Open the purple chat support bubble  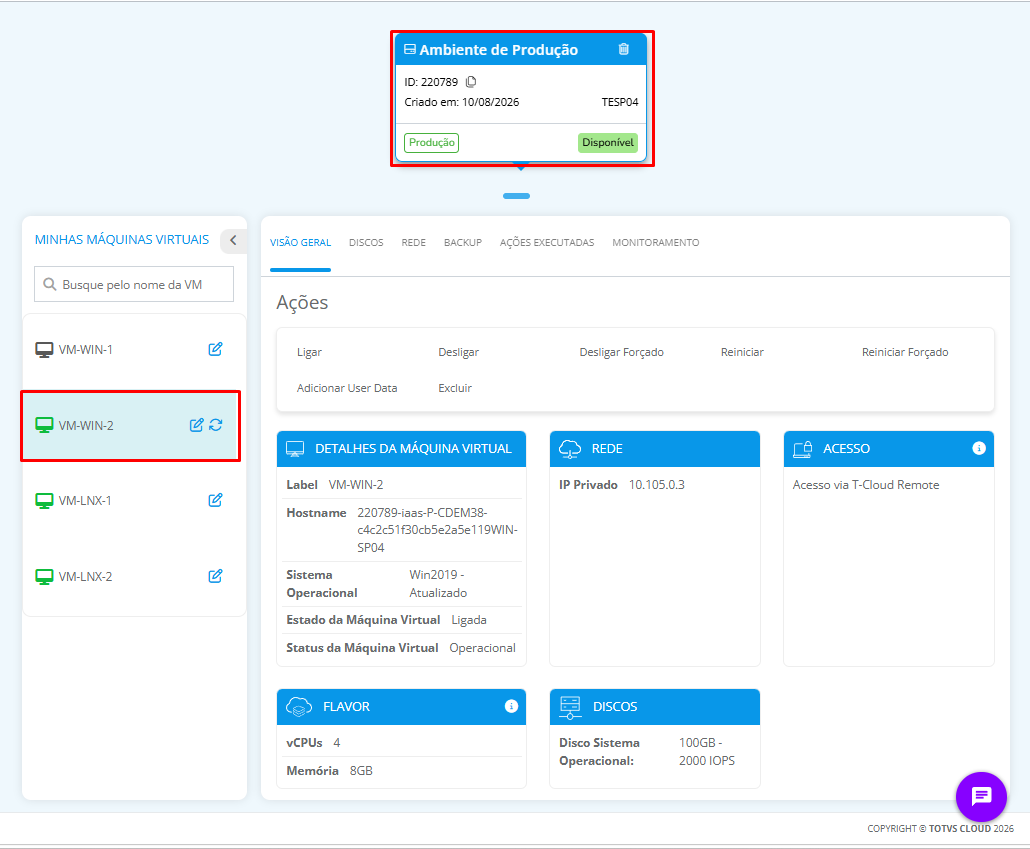tap(981, 797)
